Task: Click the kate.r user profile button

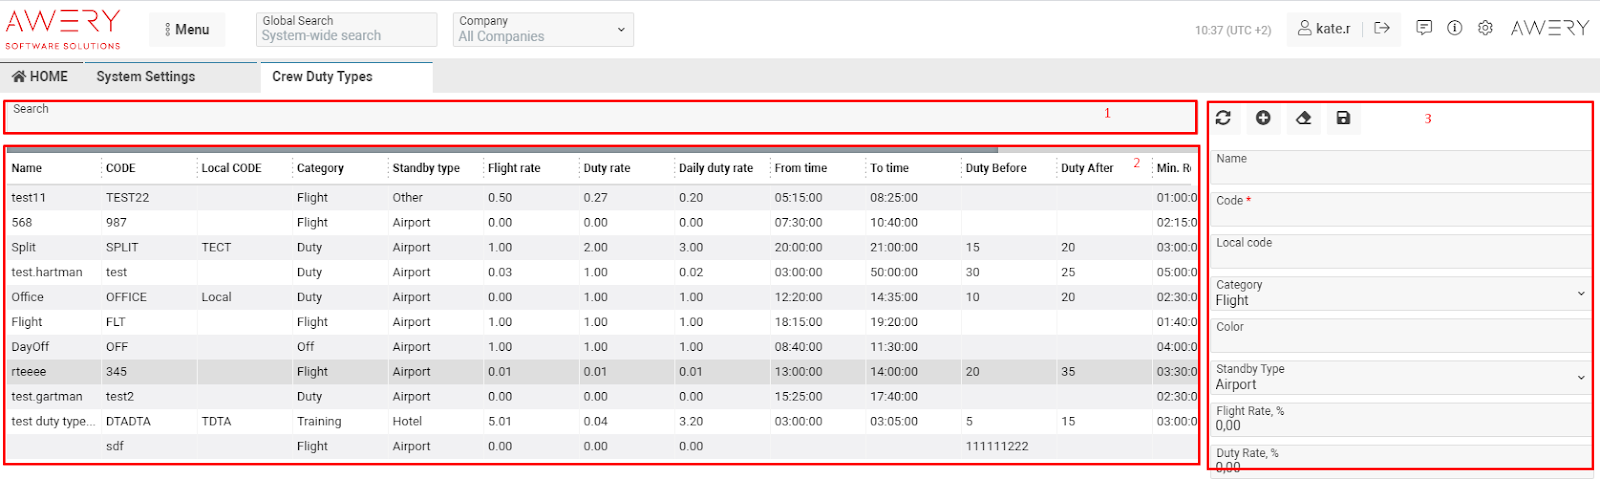Action: 1324,29
